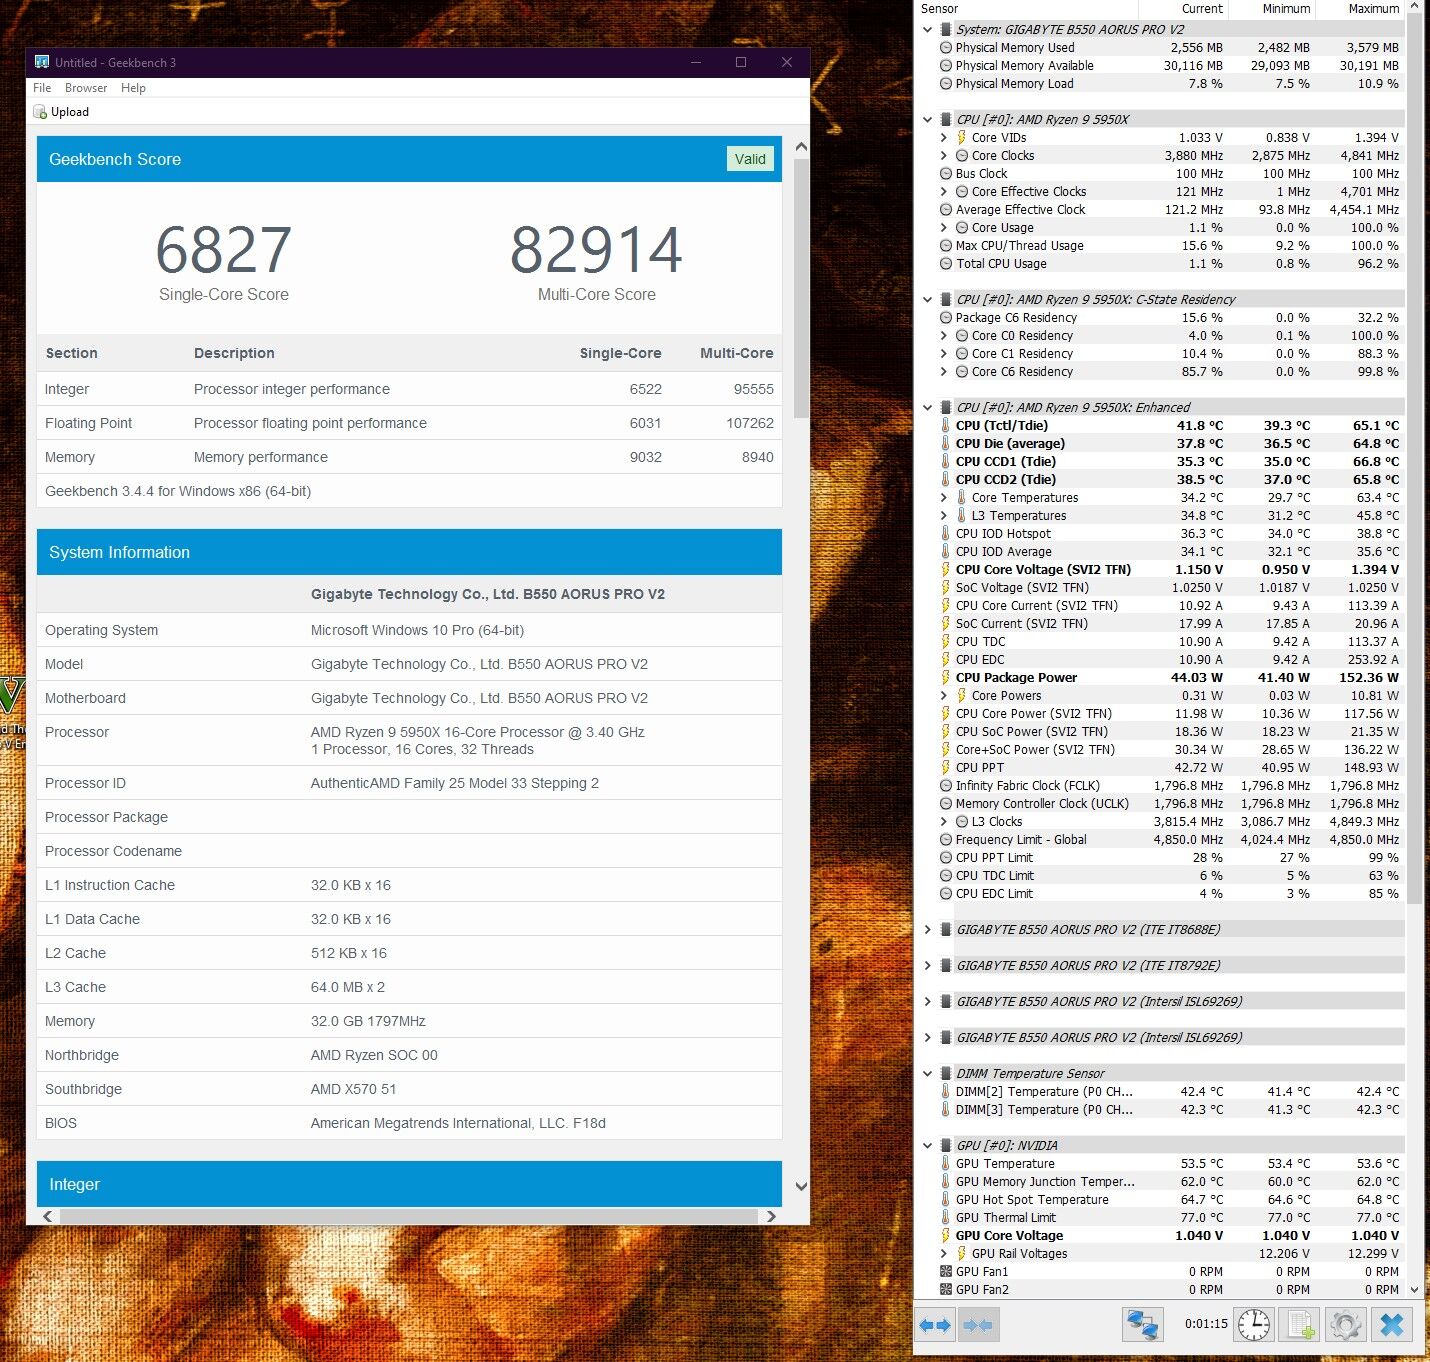Expand the Core Effective Clocks row

(943, 191)
